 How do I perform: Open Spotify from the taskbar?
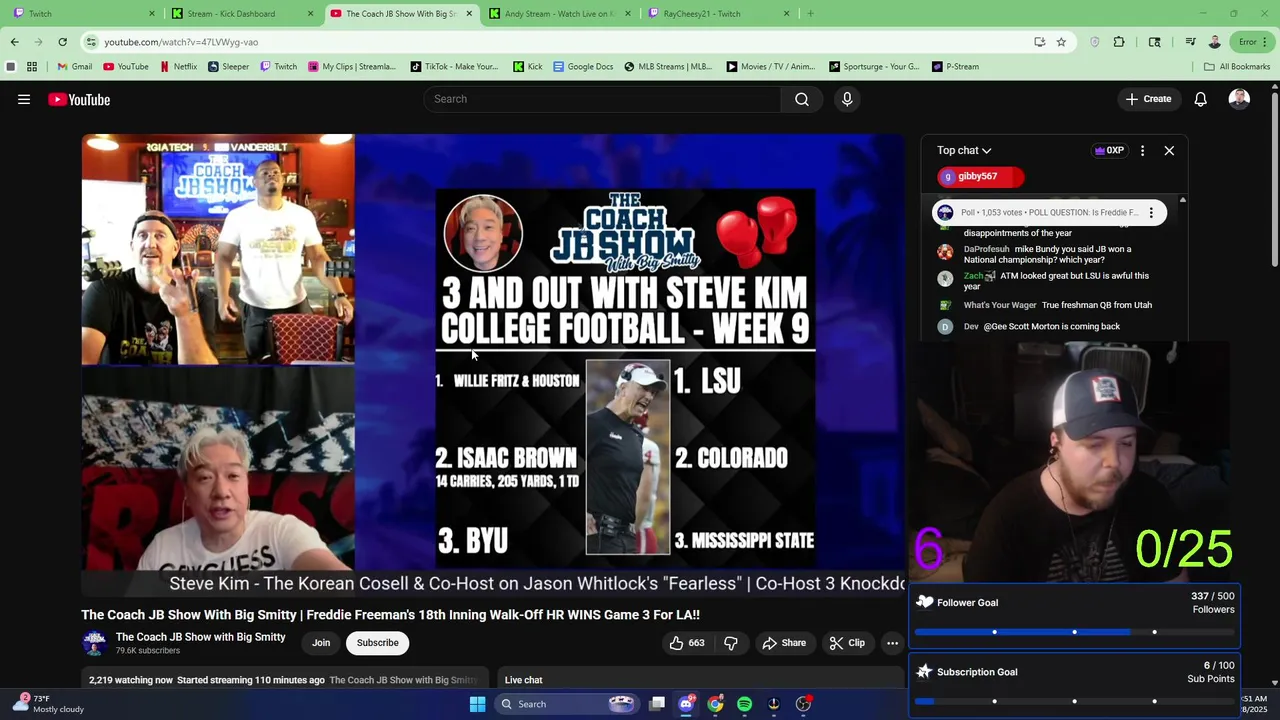pyautogui.click(x=744, y=704)
